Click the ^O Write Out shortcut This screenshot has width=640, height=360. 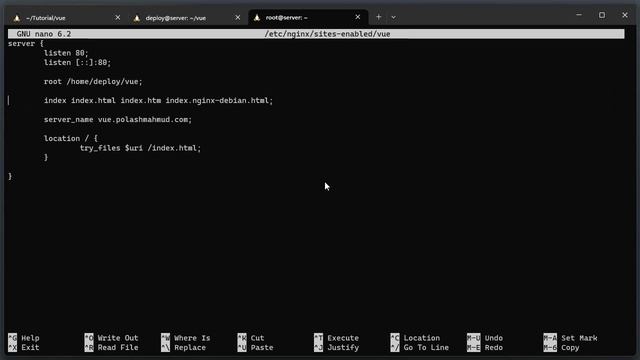pos(111,338)
